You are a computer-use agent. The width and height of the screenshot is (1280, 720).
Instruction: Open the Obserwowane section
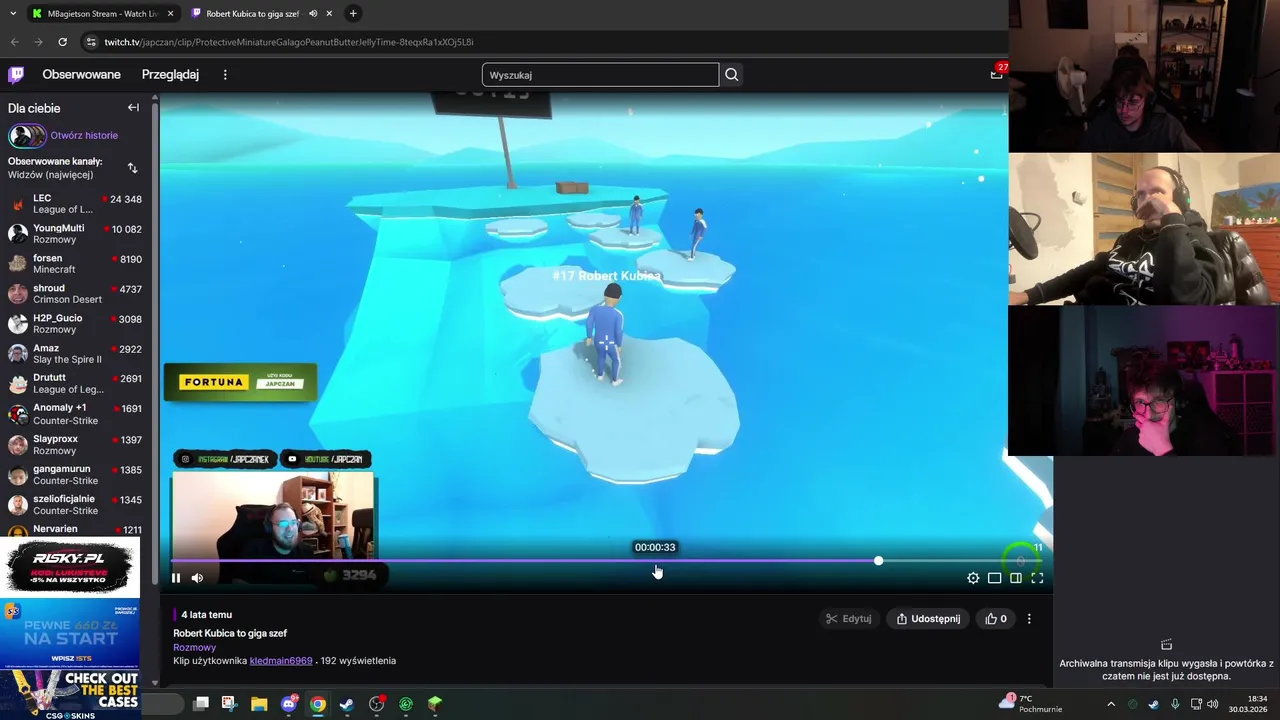(x=81, y=75)
